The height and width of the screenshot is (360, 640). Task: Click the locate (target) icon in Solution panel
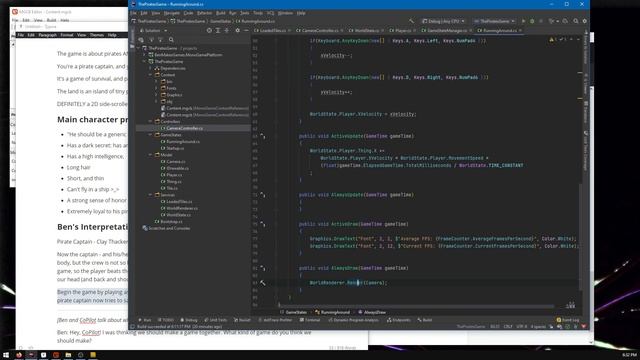click(x=209, y=30)
